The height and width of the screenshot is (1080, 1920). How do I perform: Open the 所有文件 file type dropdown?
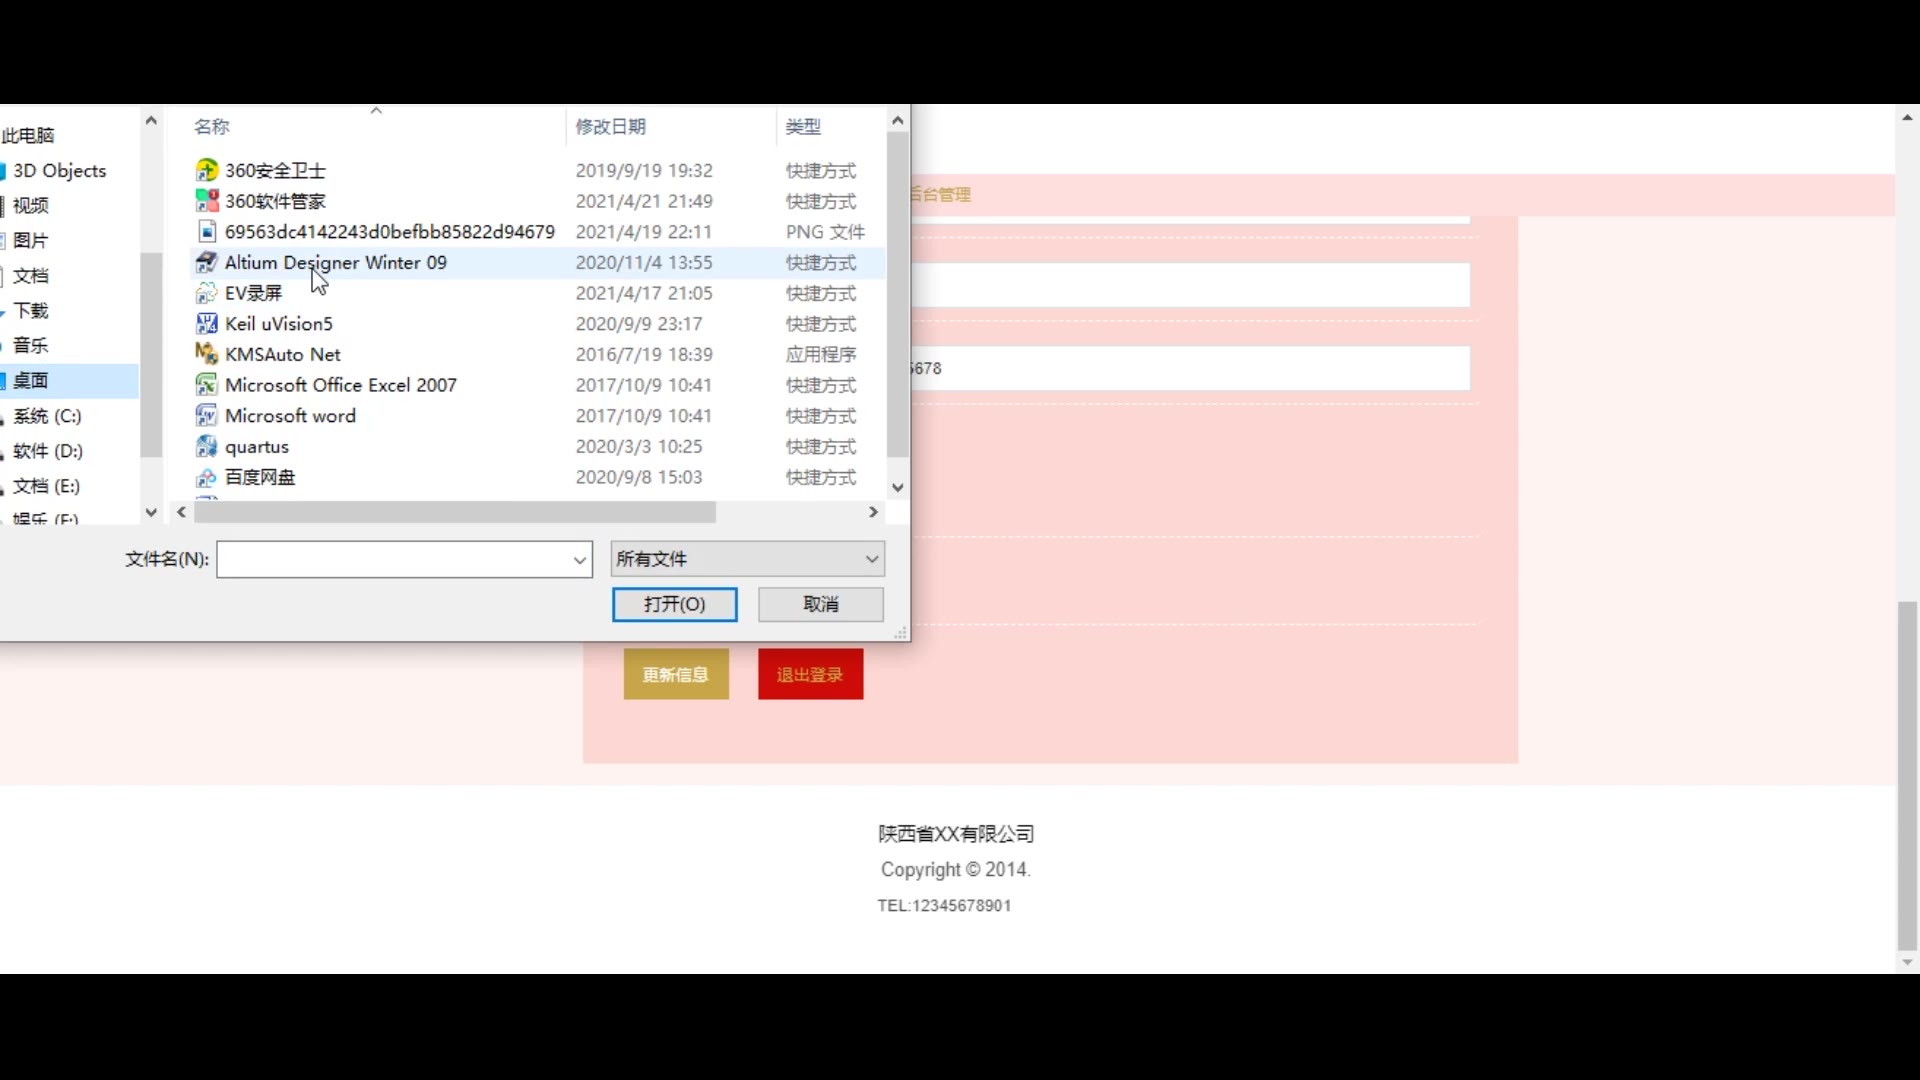747,559
